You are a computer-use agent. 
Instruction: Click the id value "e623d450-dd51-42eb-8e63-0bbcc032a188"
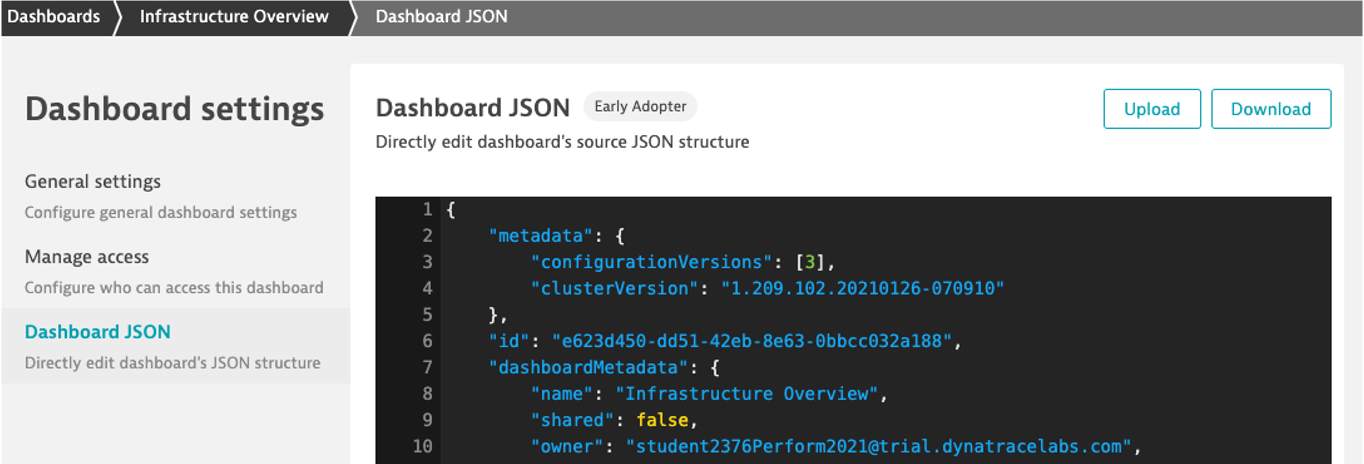tap(752, 341)
